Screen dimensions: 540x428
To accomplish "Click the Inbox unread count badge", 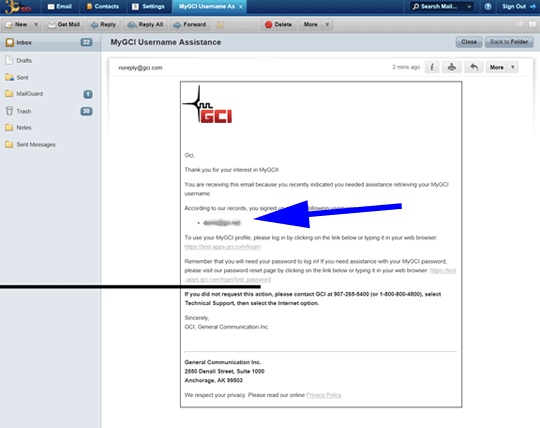I will (86, 42).
